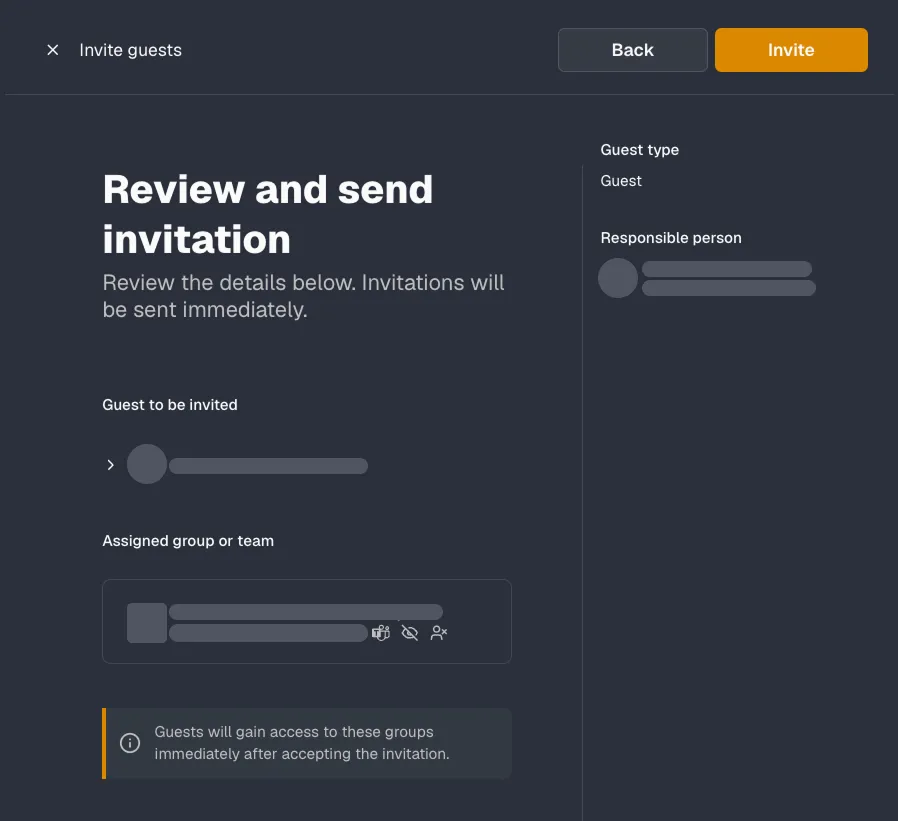Go back with the Back button
The width and height of the screenshot is (898, 821).
tap(632, 50)
